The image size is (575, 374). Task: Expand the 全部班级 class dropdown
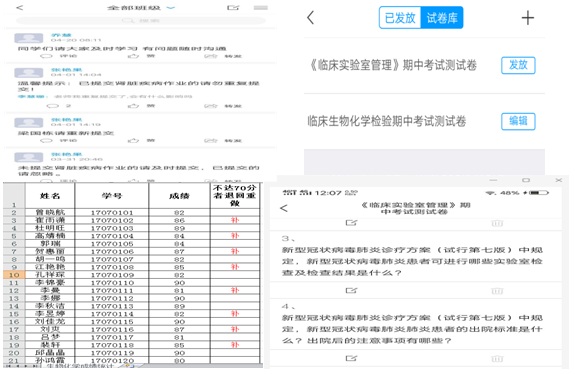pyautogui.click(x=171, y=7)
